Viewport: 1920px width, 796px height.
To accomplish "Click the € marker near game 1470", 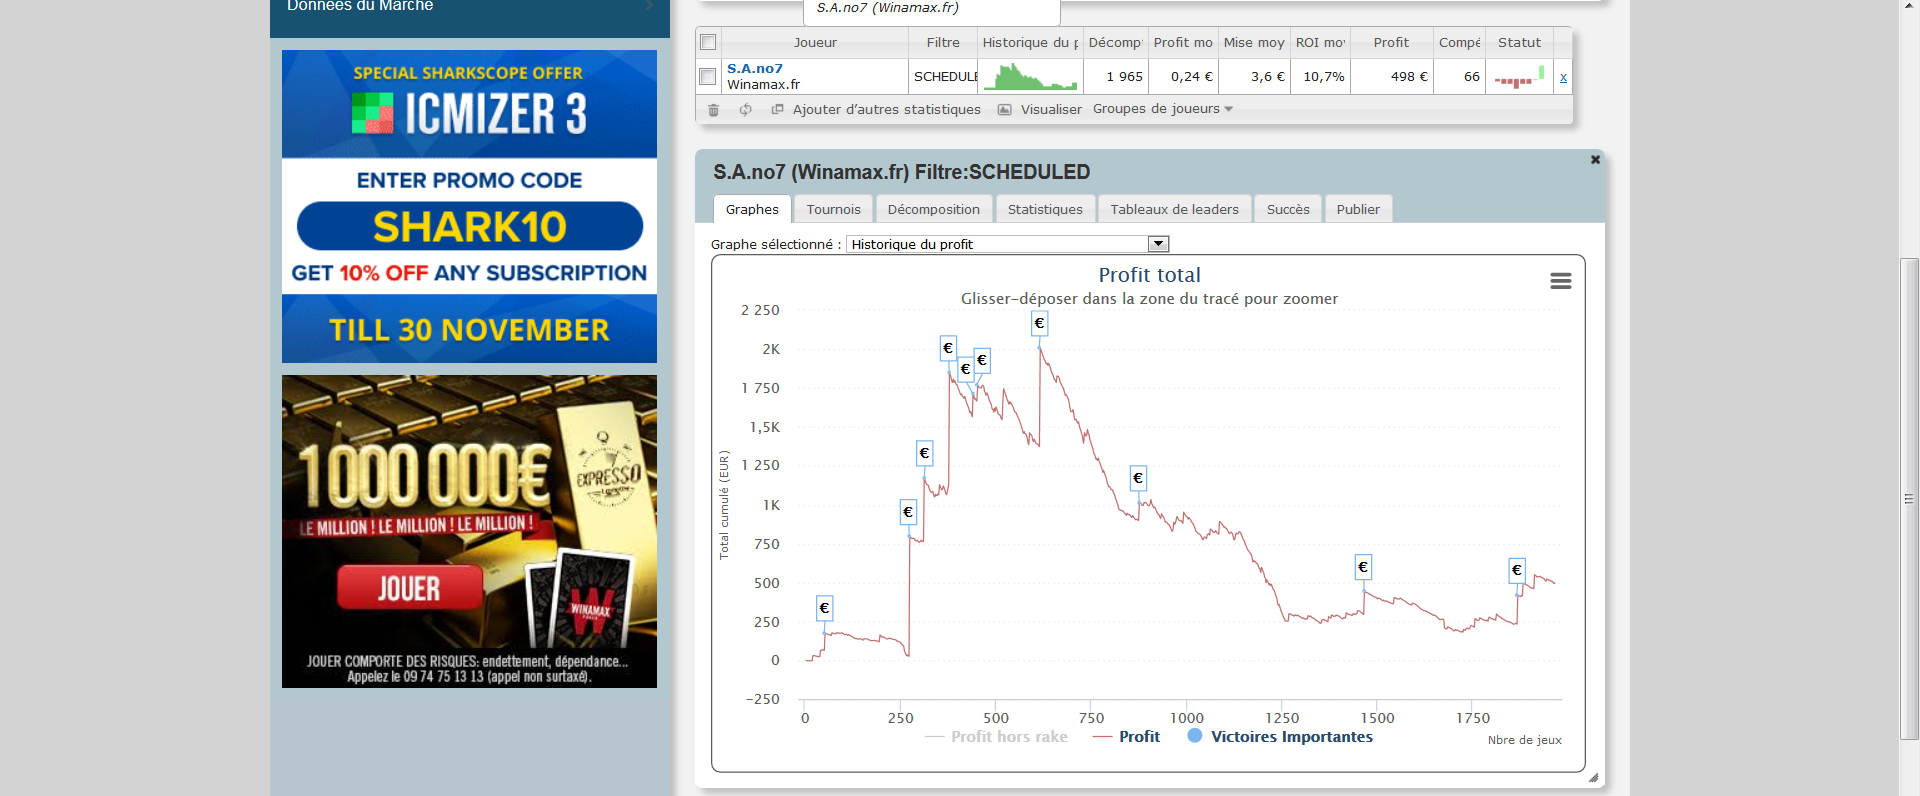I will tap(1362, 567).
